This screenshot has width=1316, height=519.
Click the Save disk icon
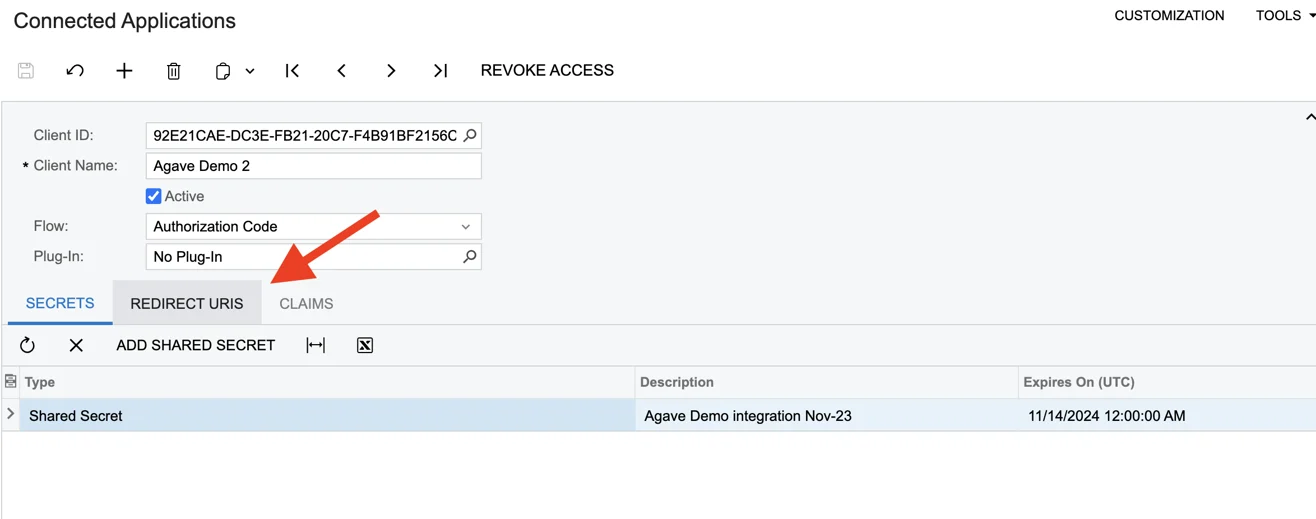(x=26, y=70)
